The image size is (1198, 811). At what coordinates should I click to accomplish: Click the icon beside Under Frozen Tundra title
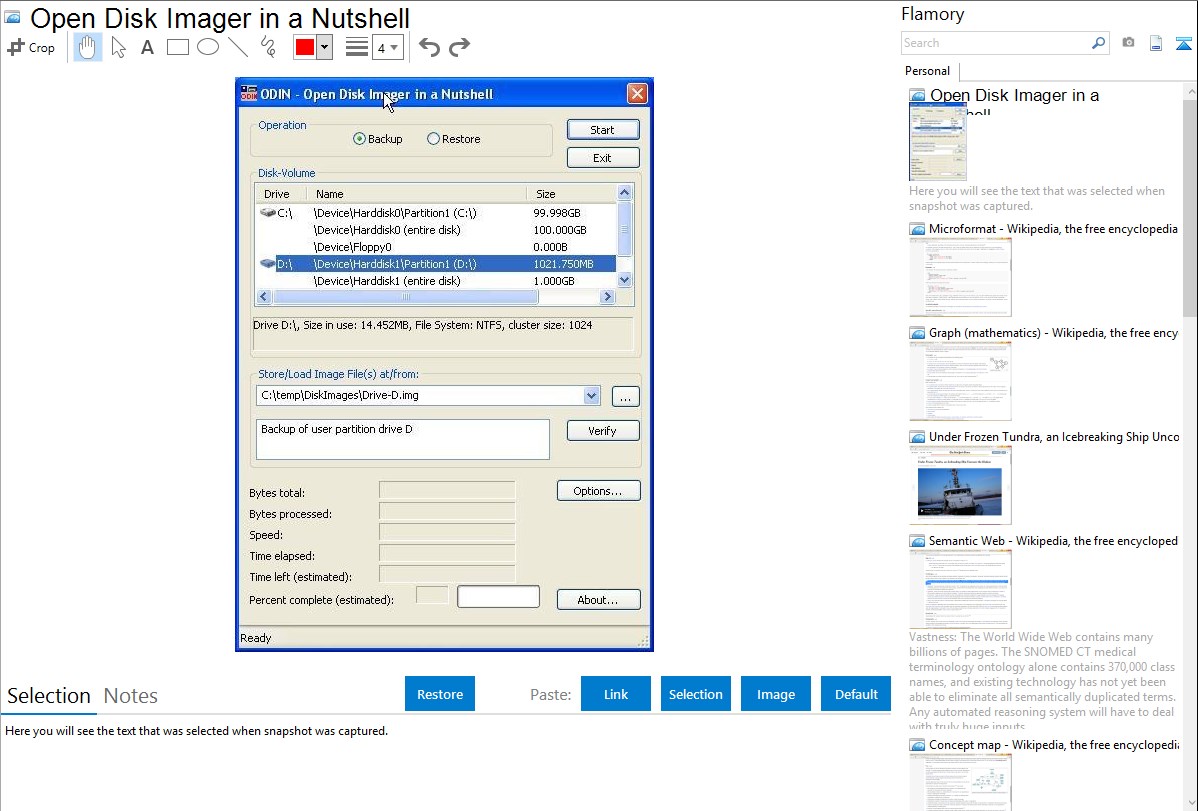point(917,436)
